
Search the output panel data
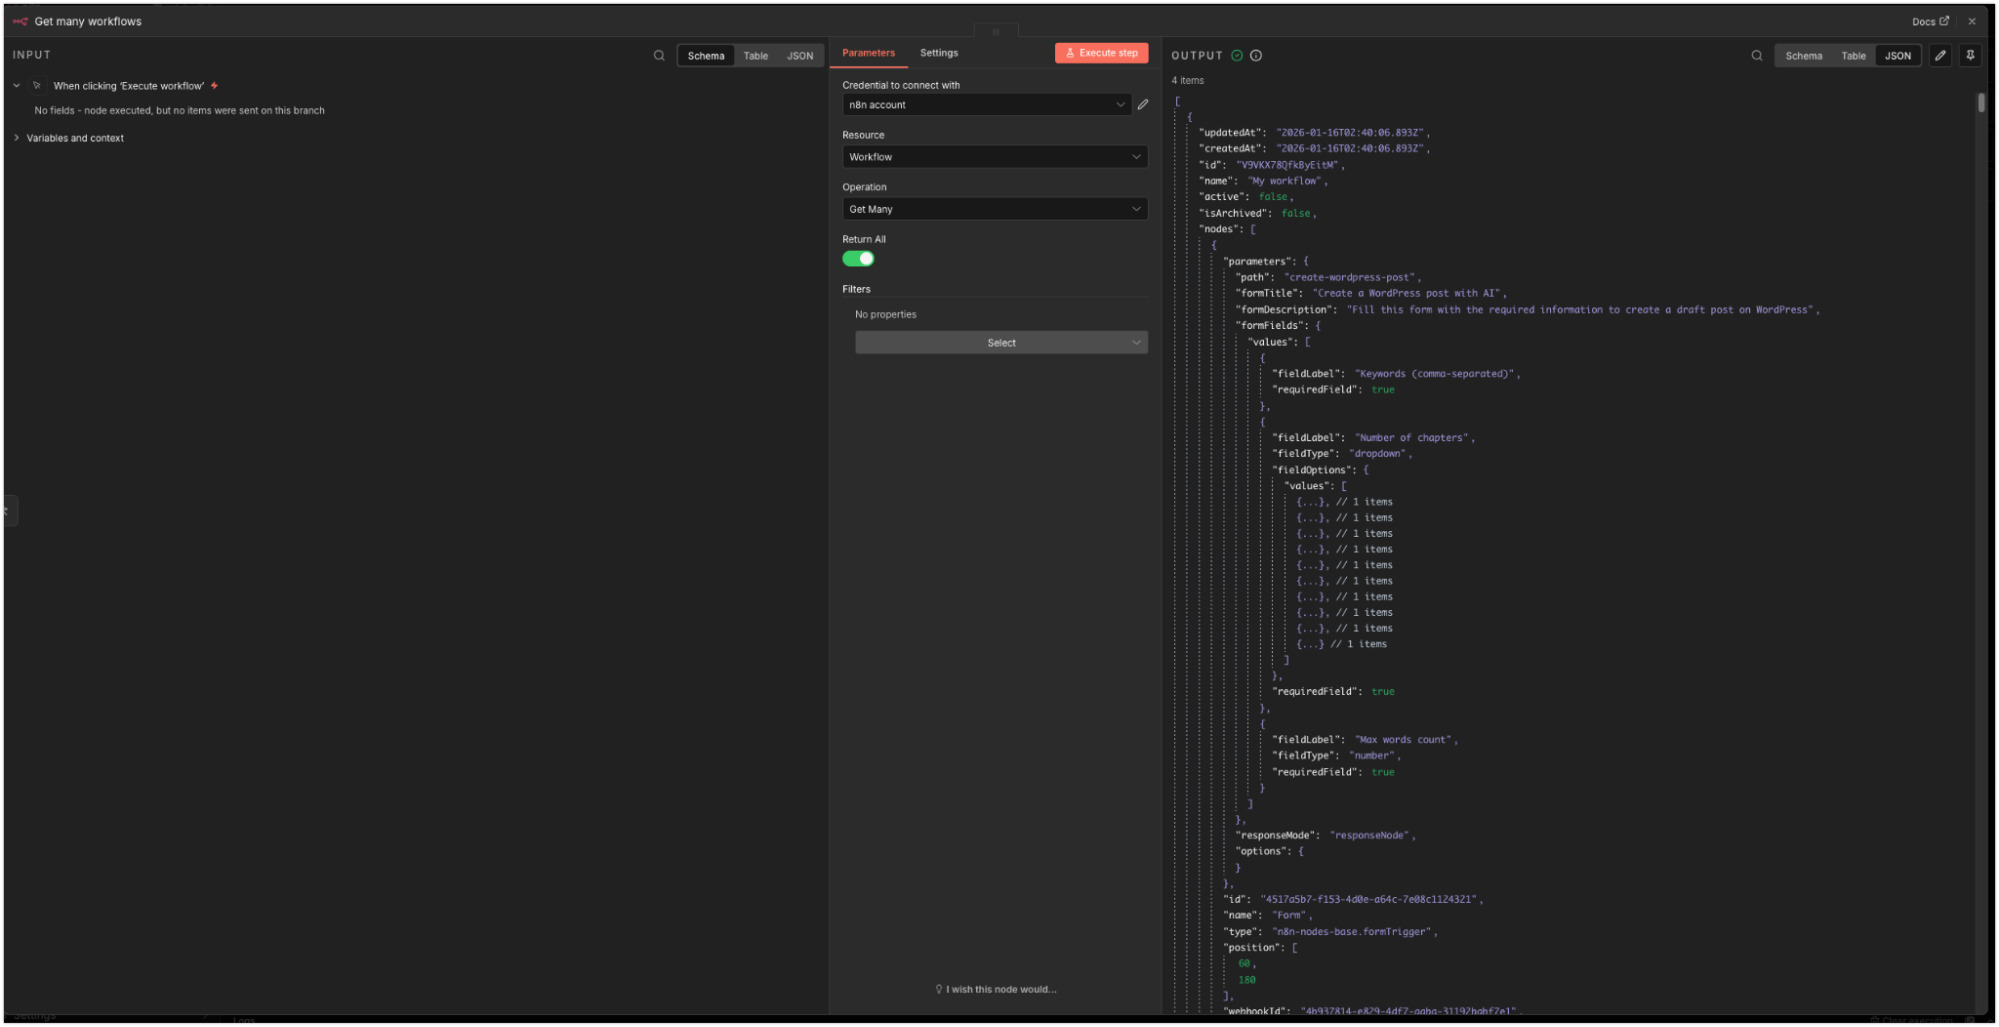[1756, 56]
